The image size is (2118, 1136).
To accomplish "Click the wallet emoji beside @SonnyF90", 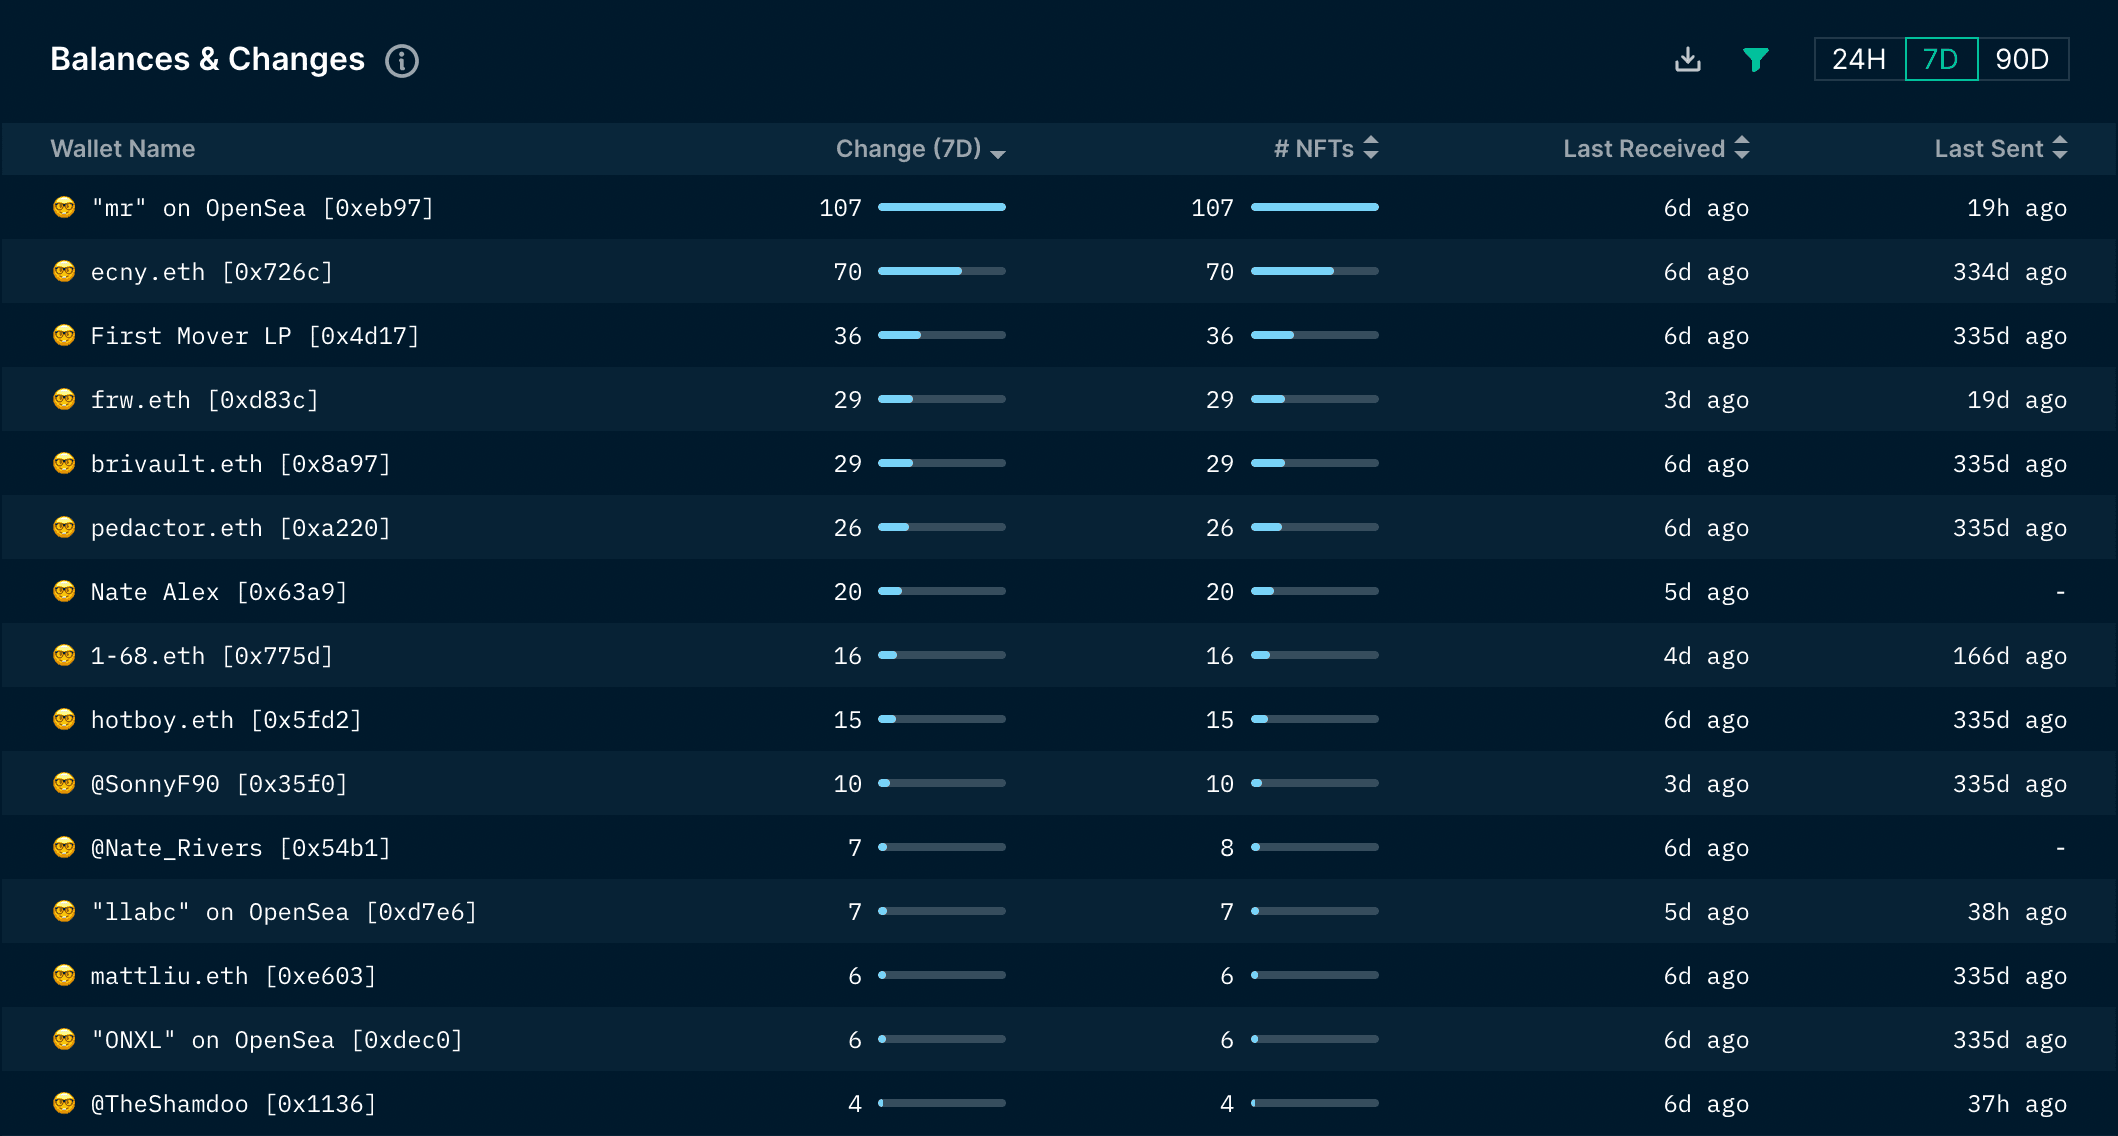I will click(x=64, y=783).
